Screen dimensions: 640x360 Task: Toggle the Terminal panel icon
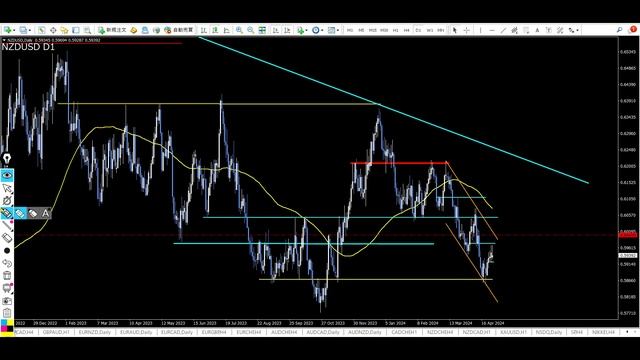(76, 30)
